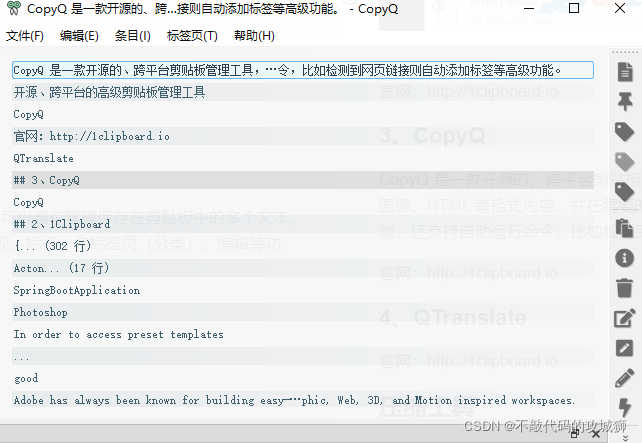This screenshot has height=443, width=642.
Task: Open the 标签页(T) menu
Action: (192, 36)
